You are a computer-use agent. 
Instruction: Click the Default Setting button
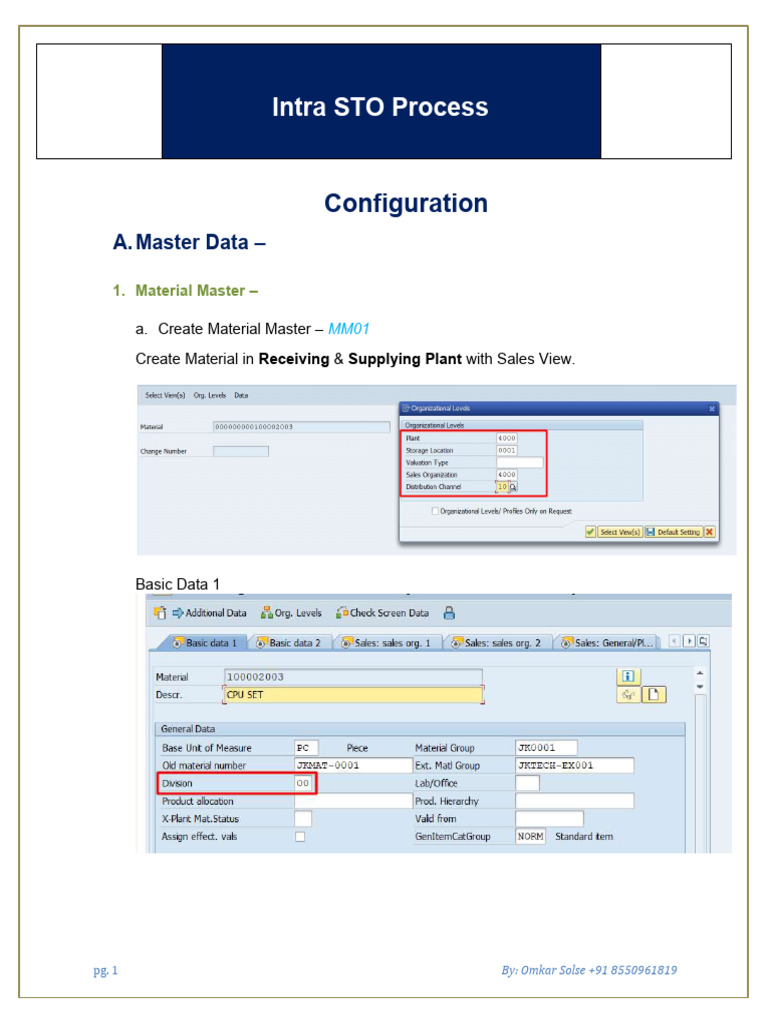pos(673,532)
